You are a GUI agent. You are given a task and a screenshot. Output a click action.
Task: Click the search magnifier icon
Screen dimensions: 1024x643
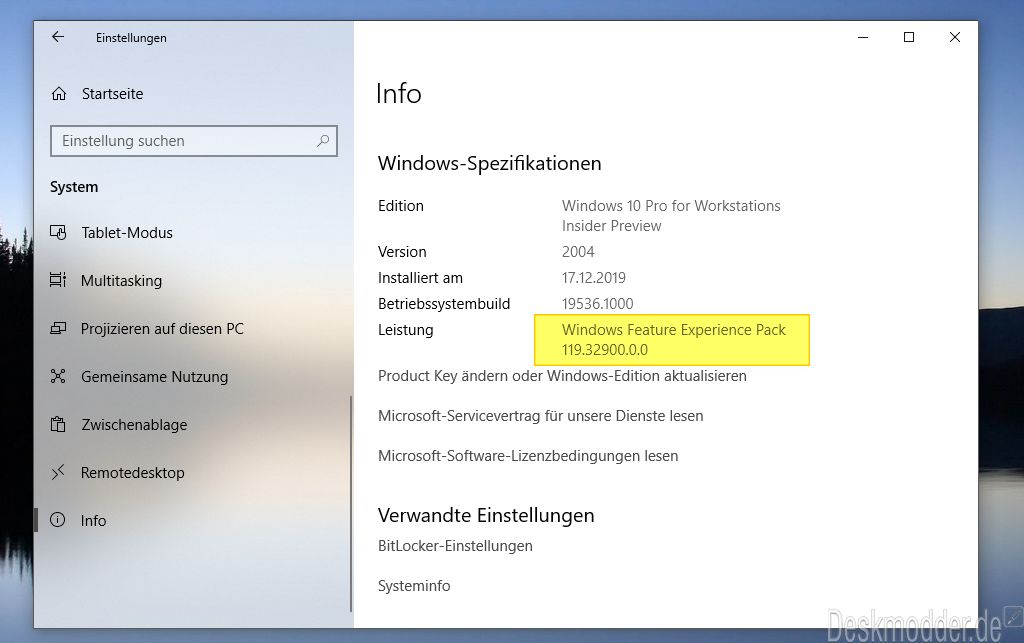[323, 140]
